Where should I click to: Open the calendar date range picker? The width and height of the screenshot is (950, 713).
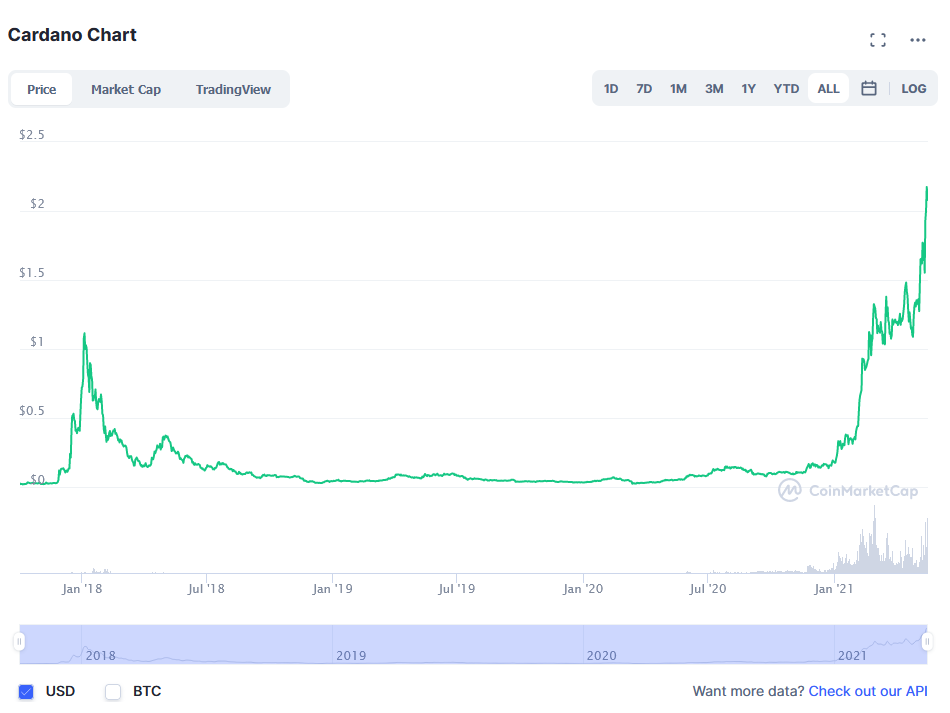coord(869,88)
